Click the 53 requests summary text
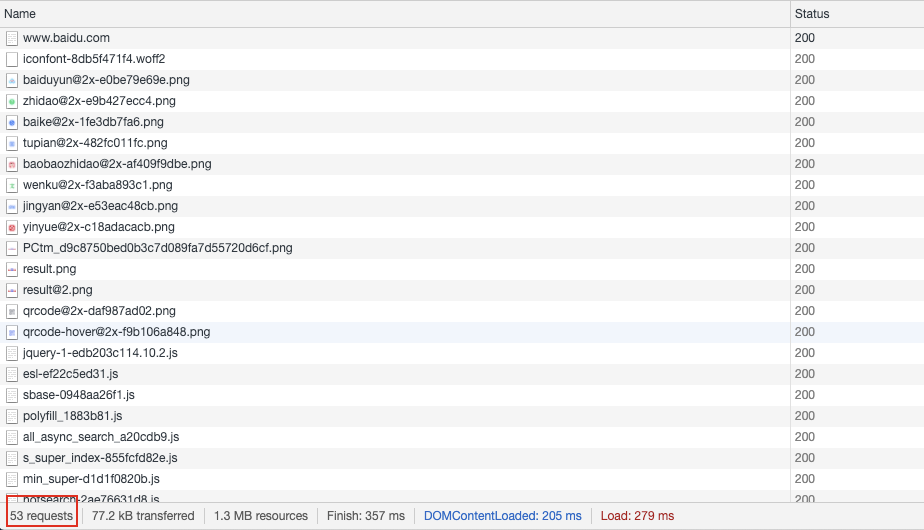This screenshot has width=924, height=530. pos(41,516)
